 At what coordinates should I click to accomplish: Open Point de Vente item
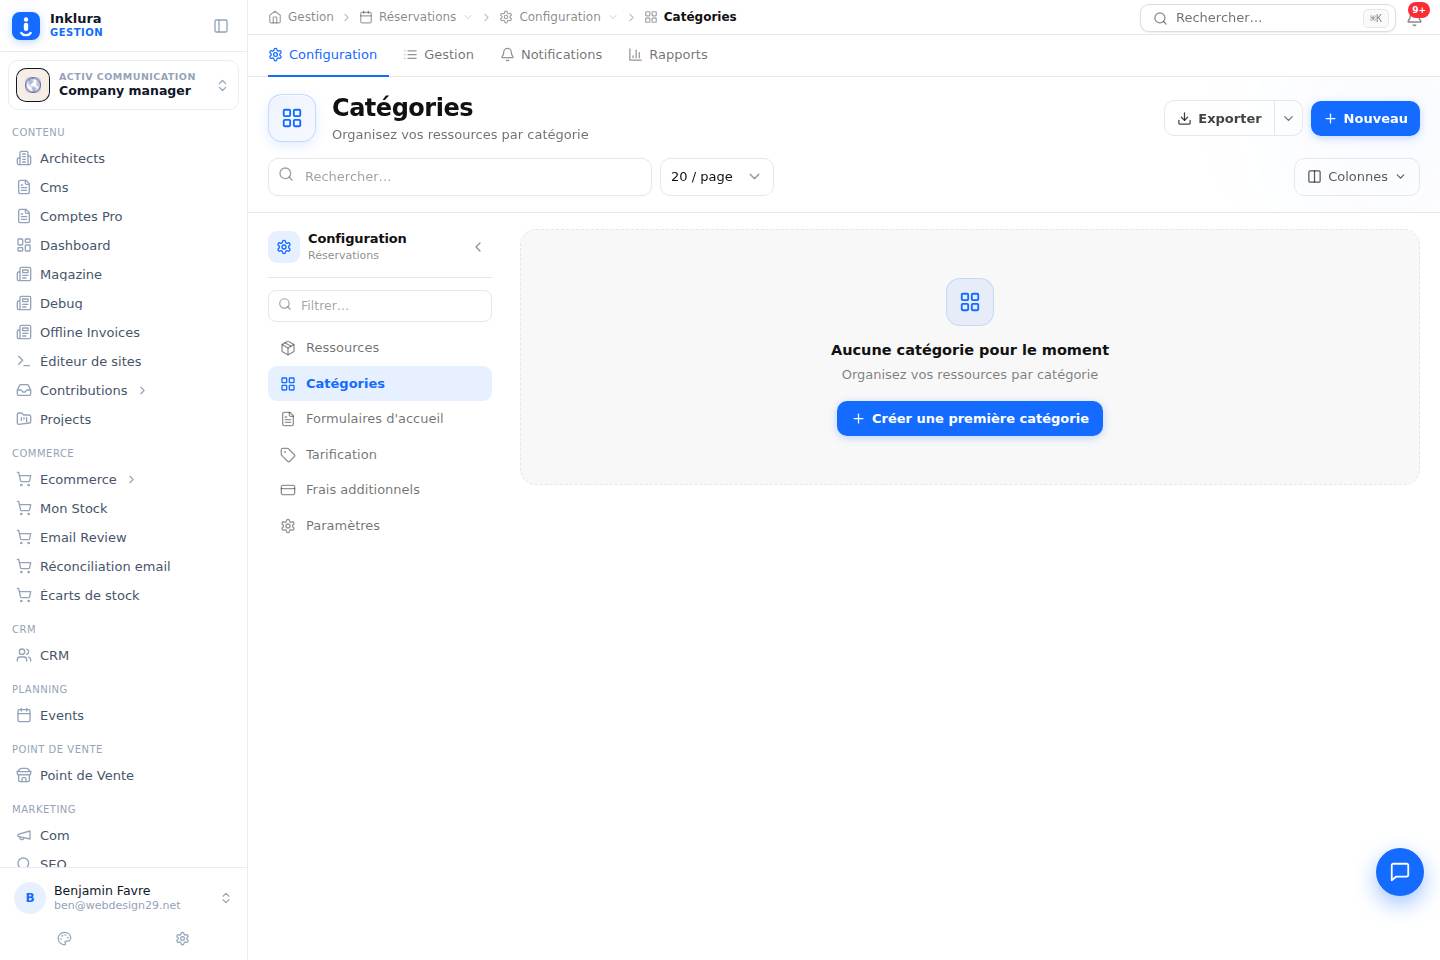coord(124,775)
